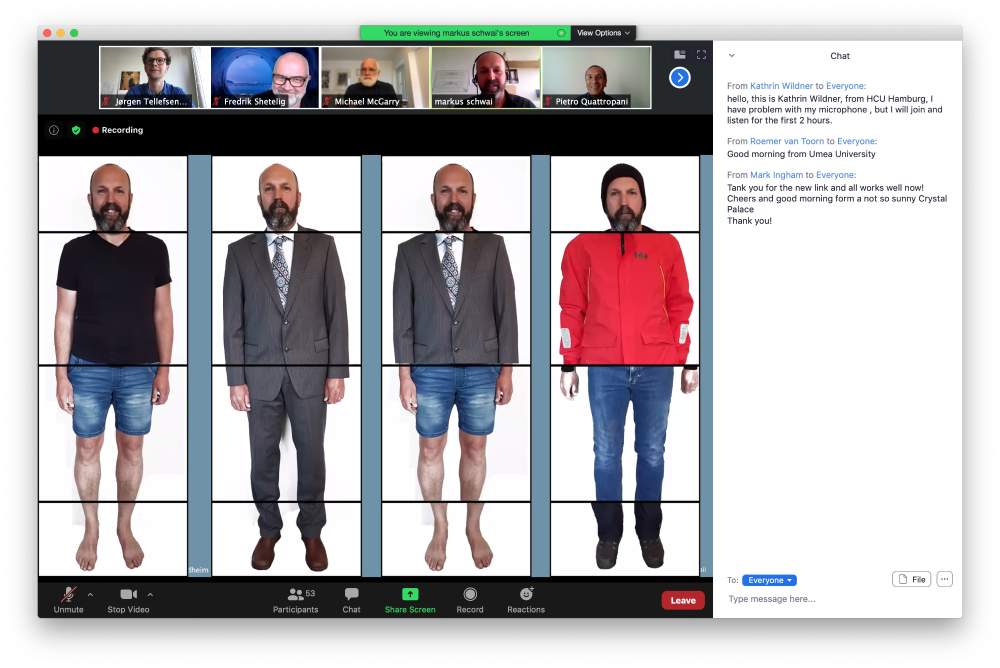Toggle Stop Video camera
1000x668 pixels.
pyautogui.click(x=129, y=594)
